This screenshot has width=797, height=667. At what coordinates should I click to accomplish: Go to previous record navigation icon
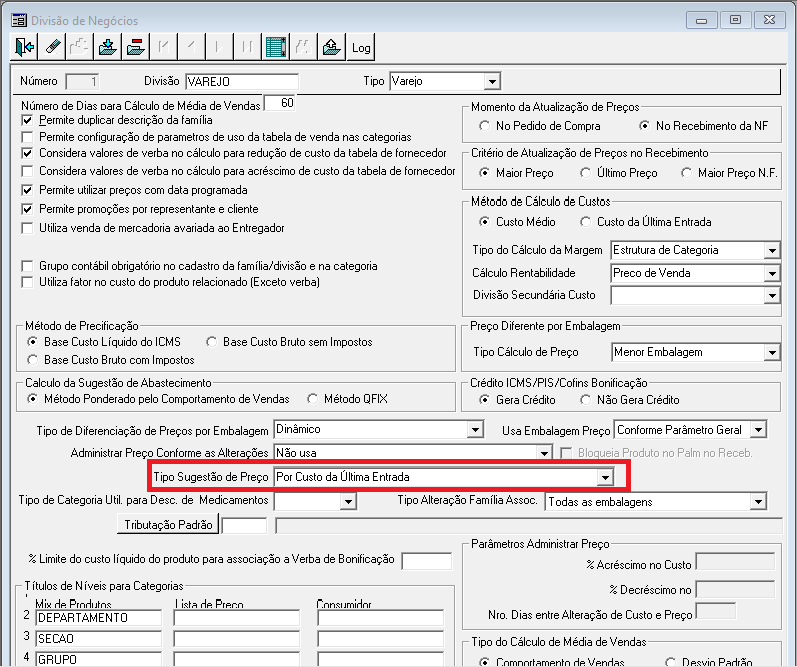(x=192, y=47)
